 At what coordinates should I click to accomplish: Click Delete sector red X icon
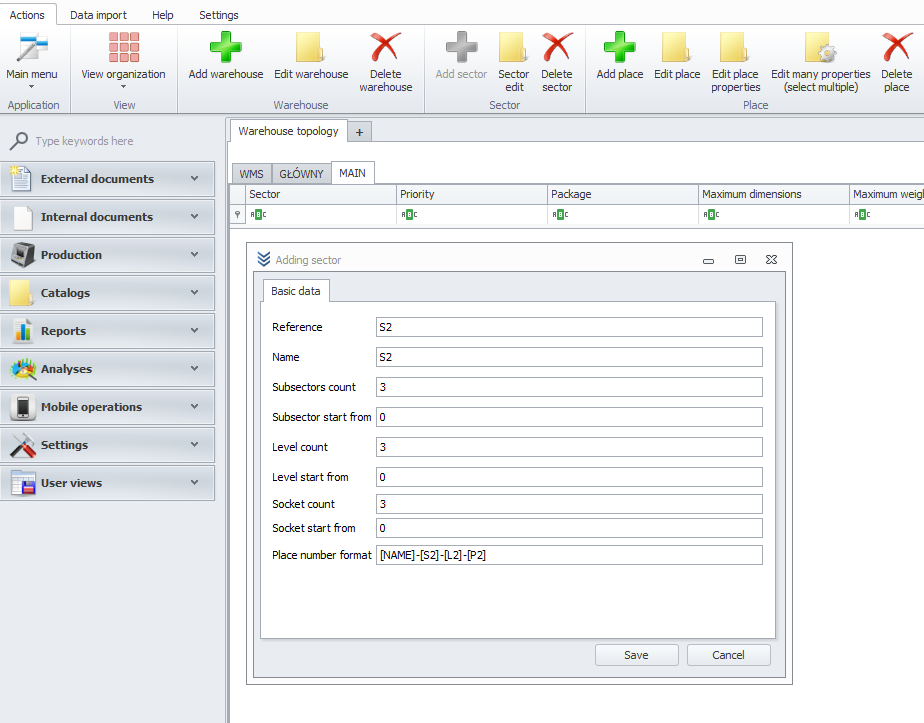point(557,47)
